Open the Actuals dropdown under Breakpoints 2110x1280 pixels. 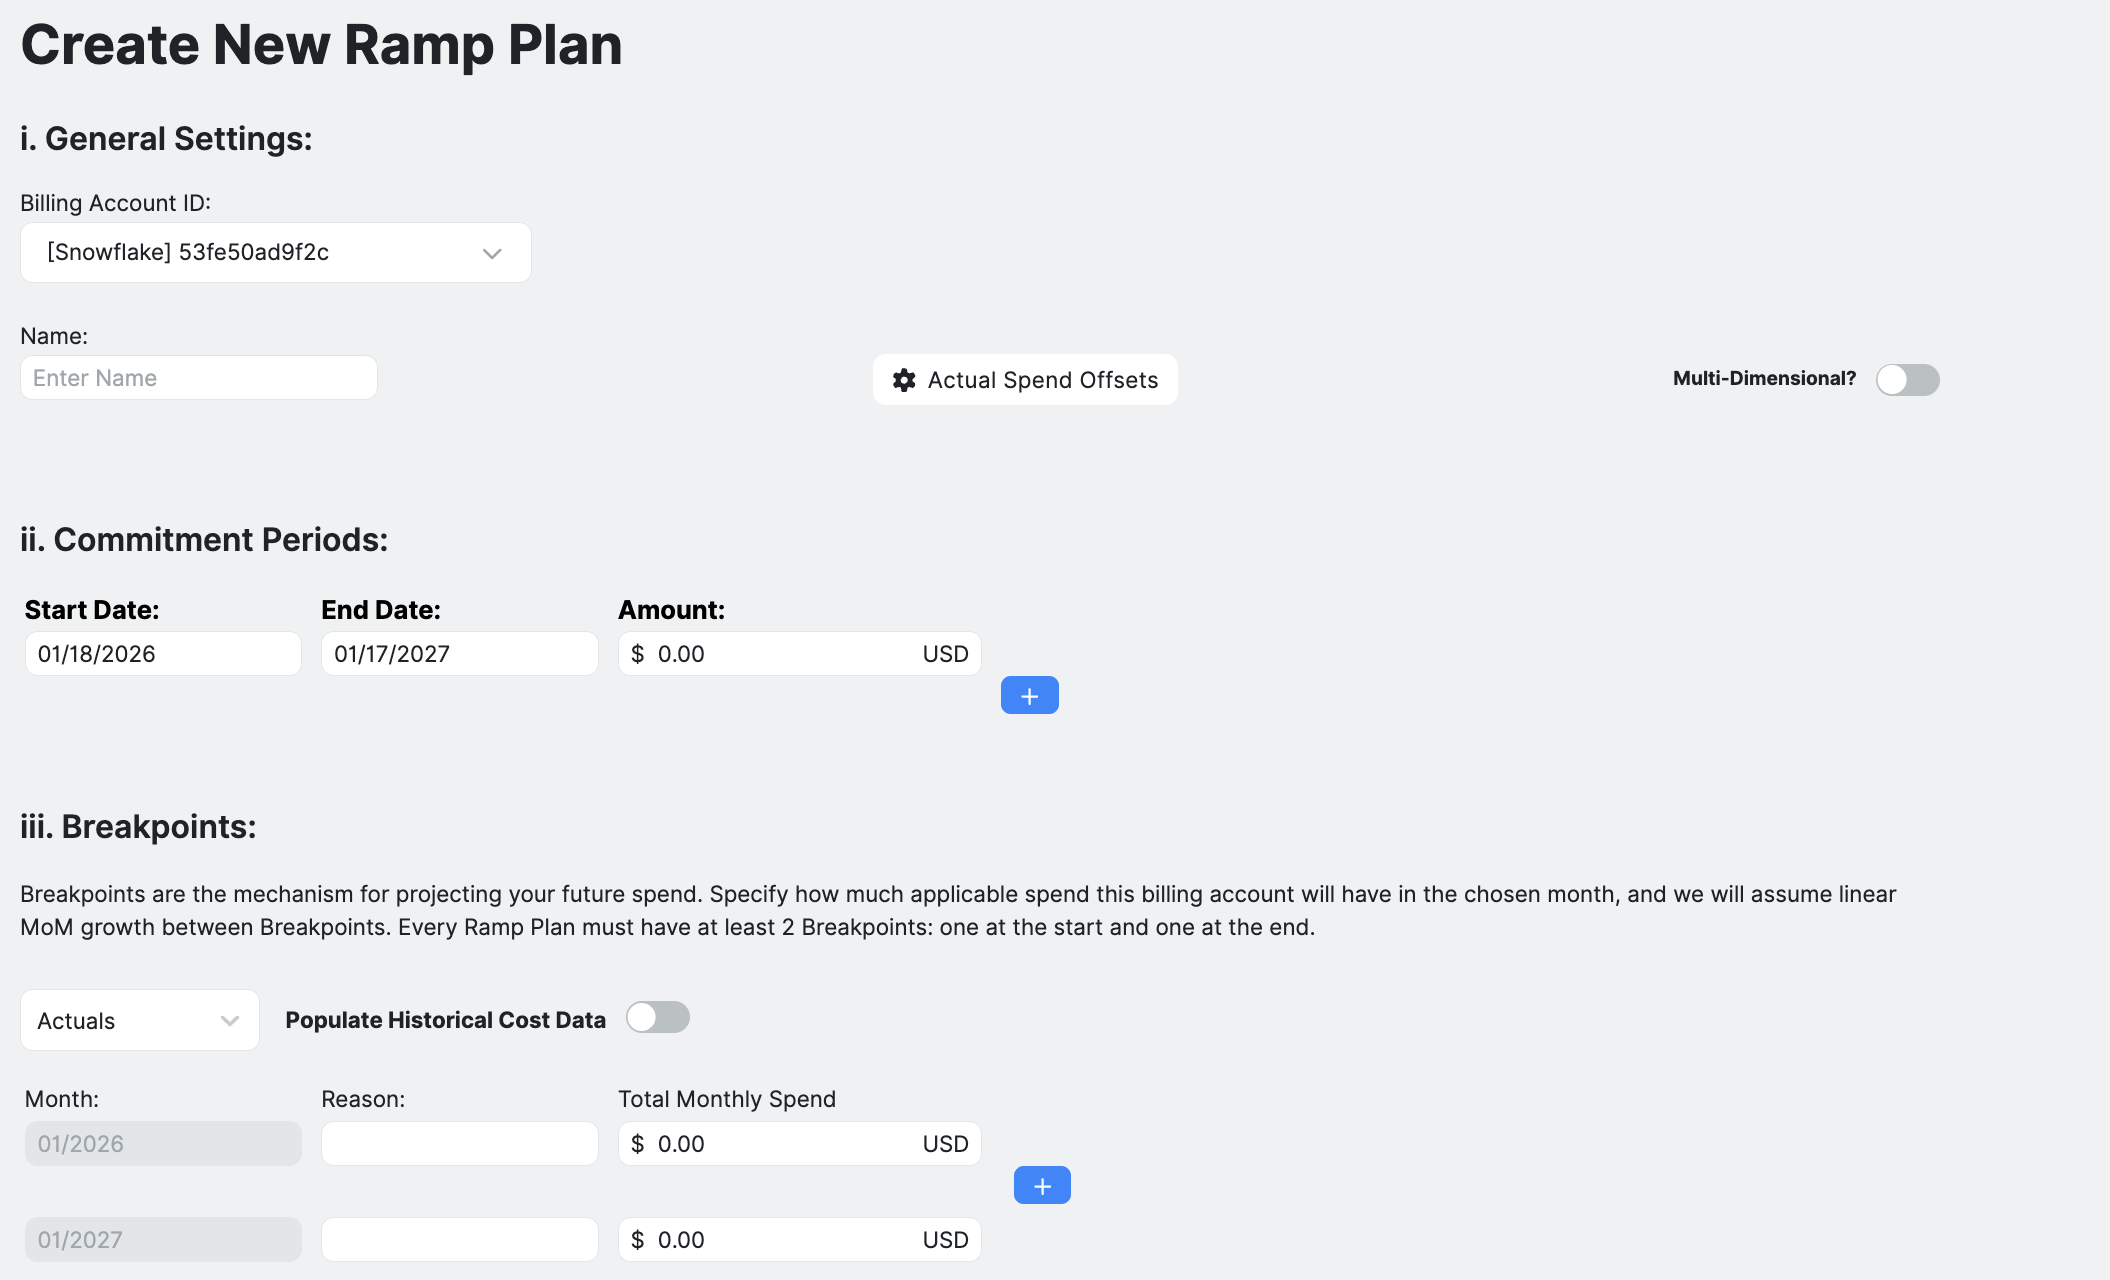[139, 1020]
